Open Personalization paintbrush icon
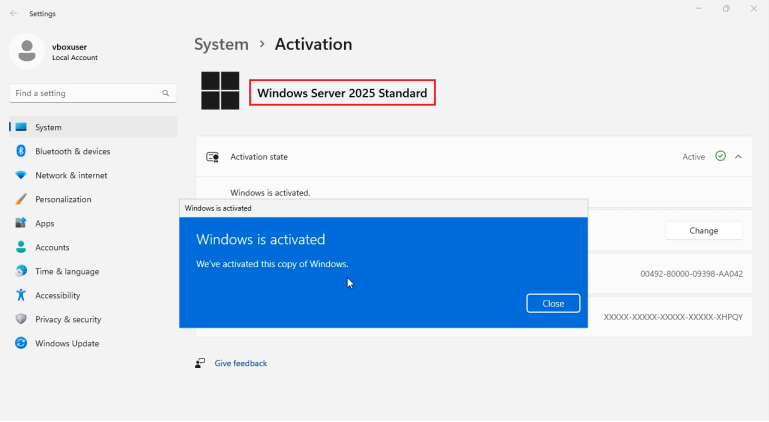 click(20, 199)
